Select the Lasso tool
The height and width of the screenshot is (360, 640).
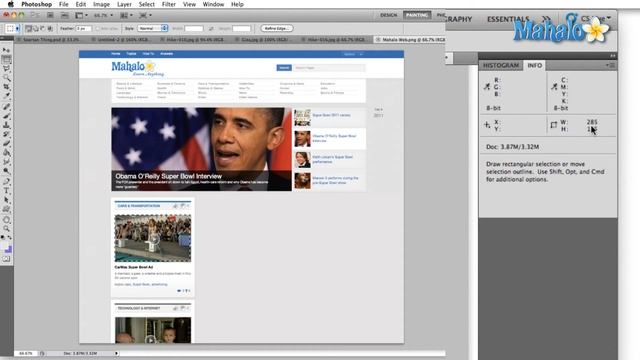pos(6,69)
